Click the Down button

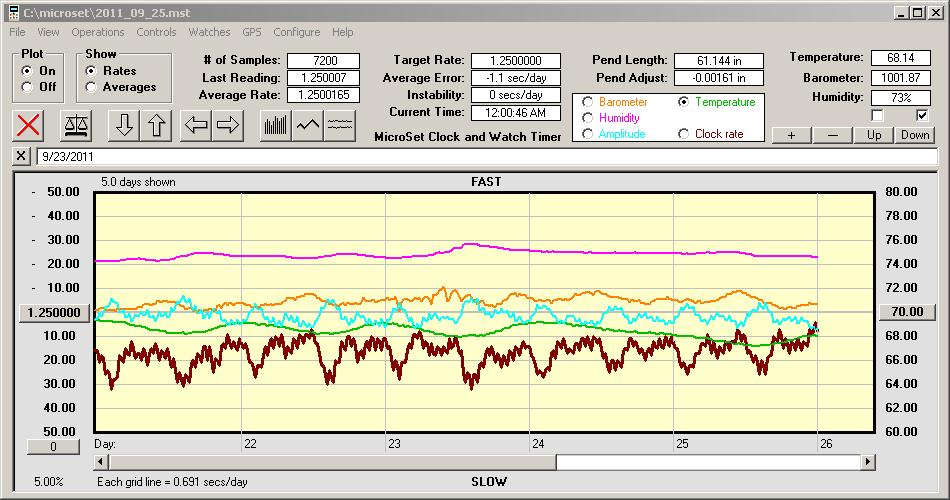coord(915,135)
